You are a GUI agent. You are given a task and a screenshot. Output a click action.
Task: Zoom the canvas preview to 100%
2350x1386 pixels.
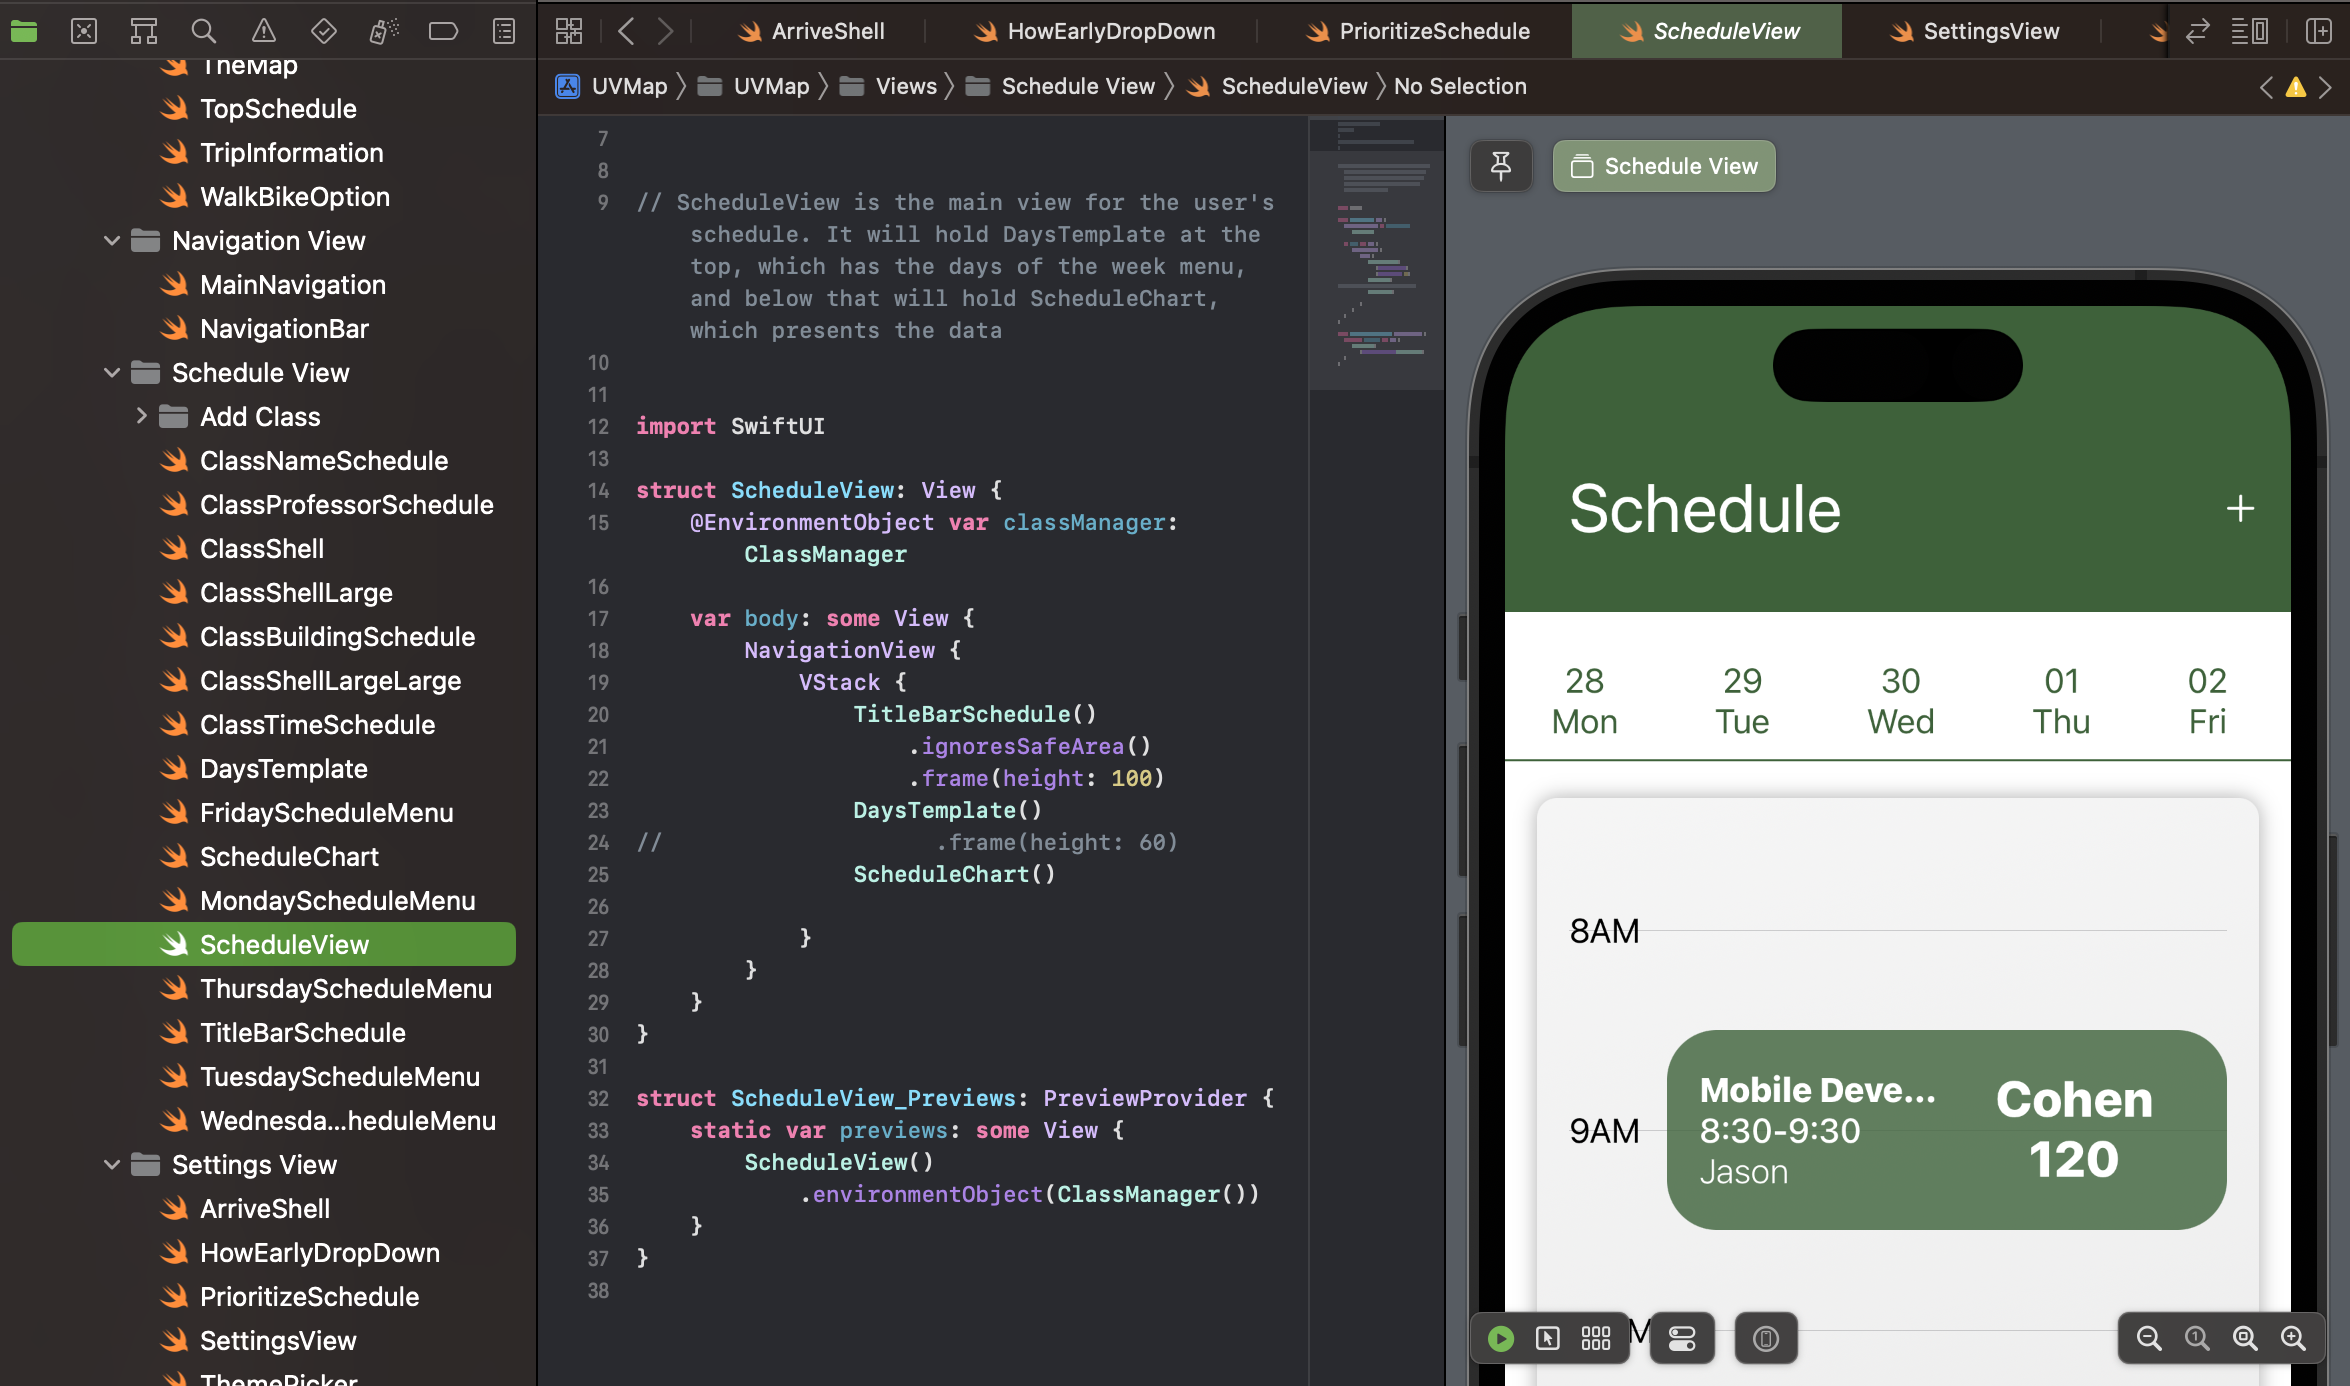point(2197,1338)
